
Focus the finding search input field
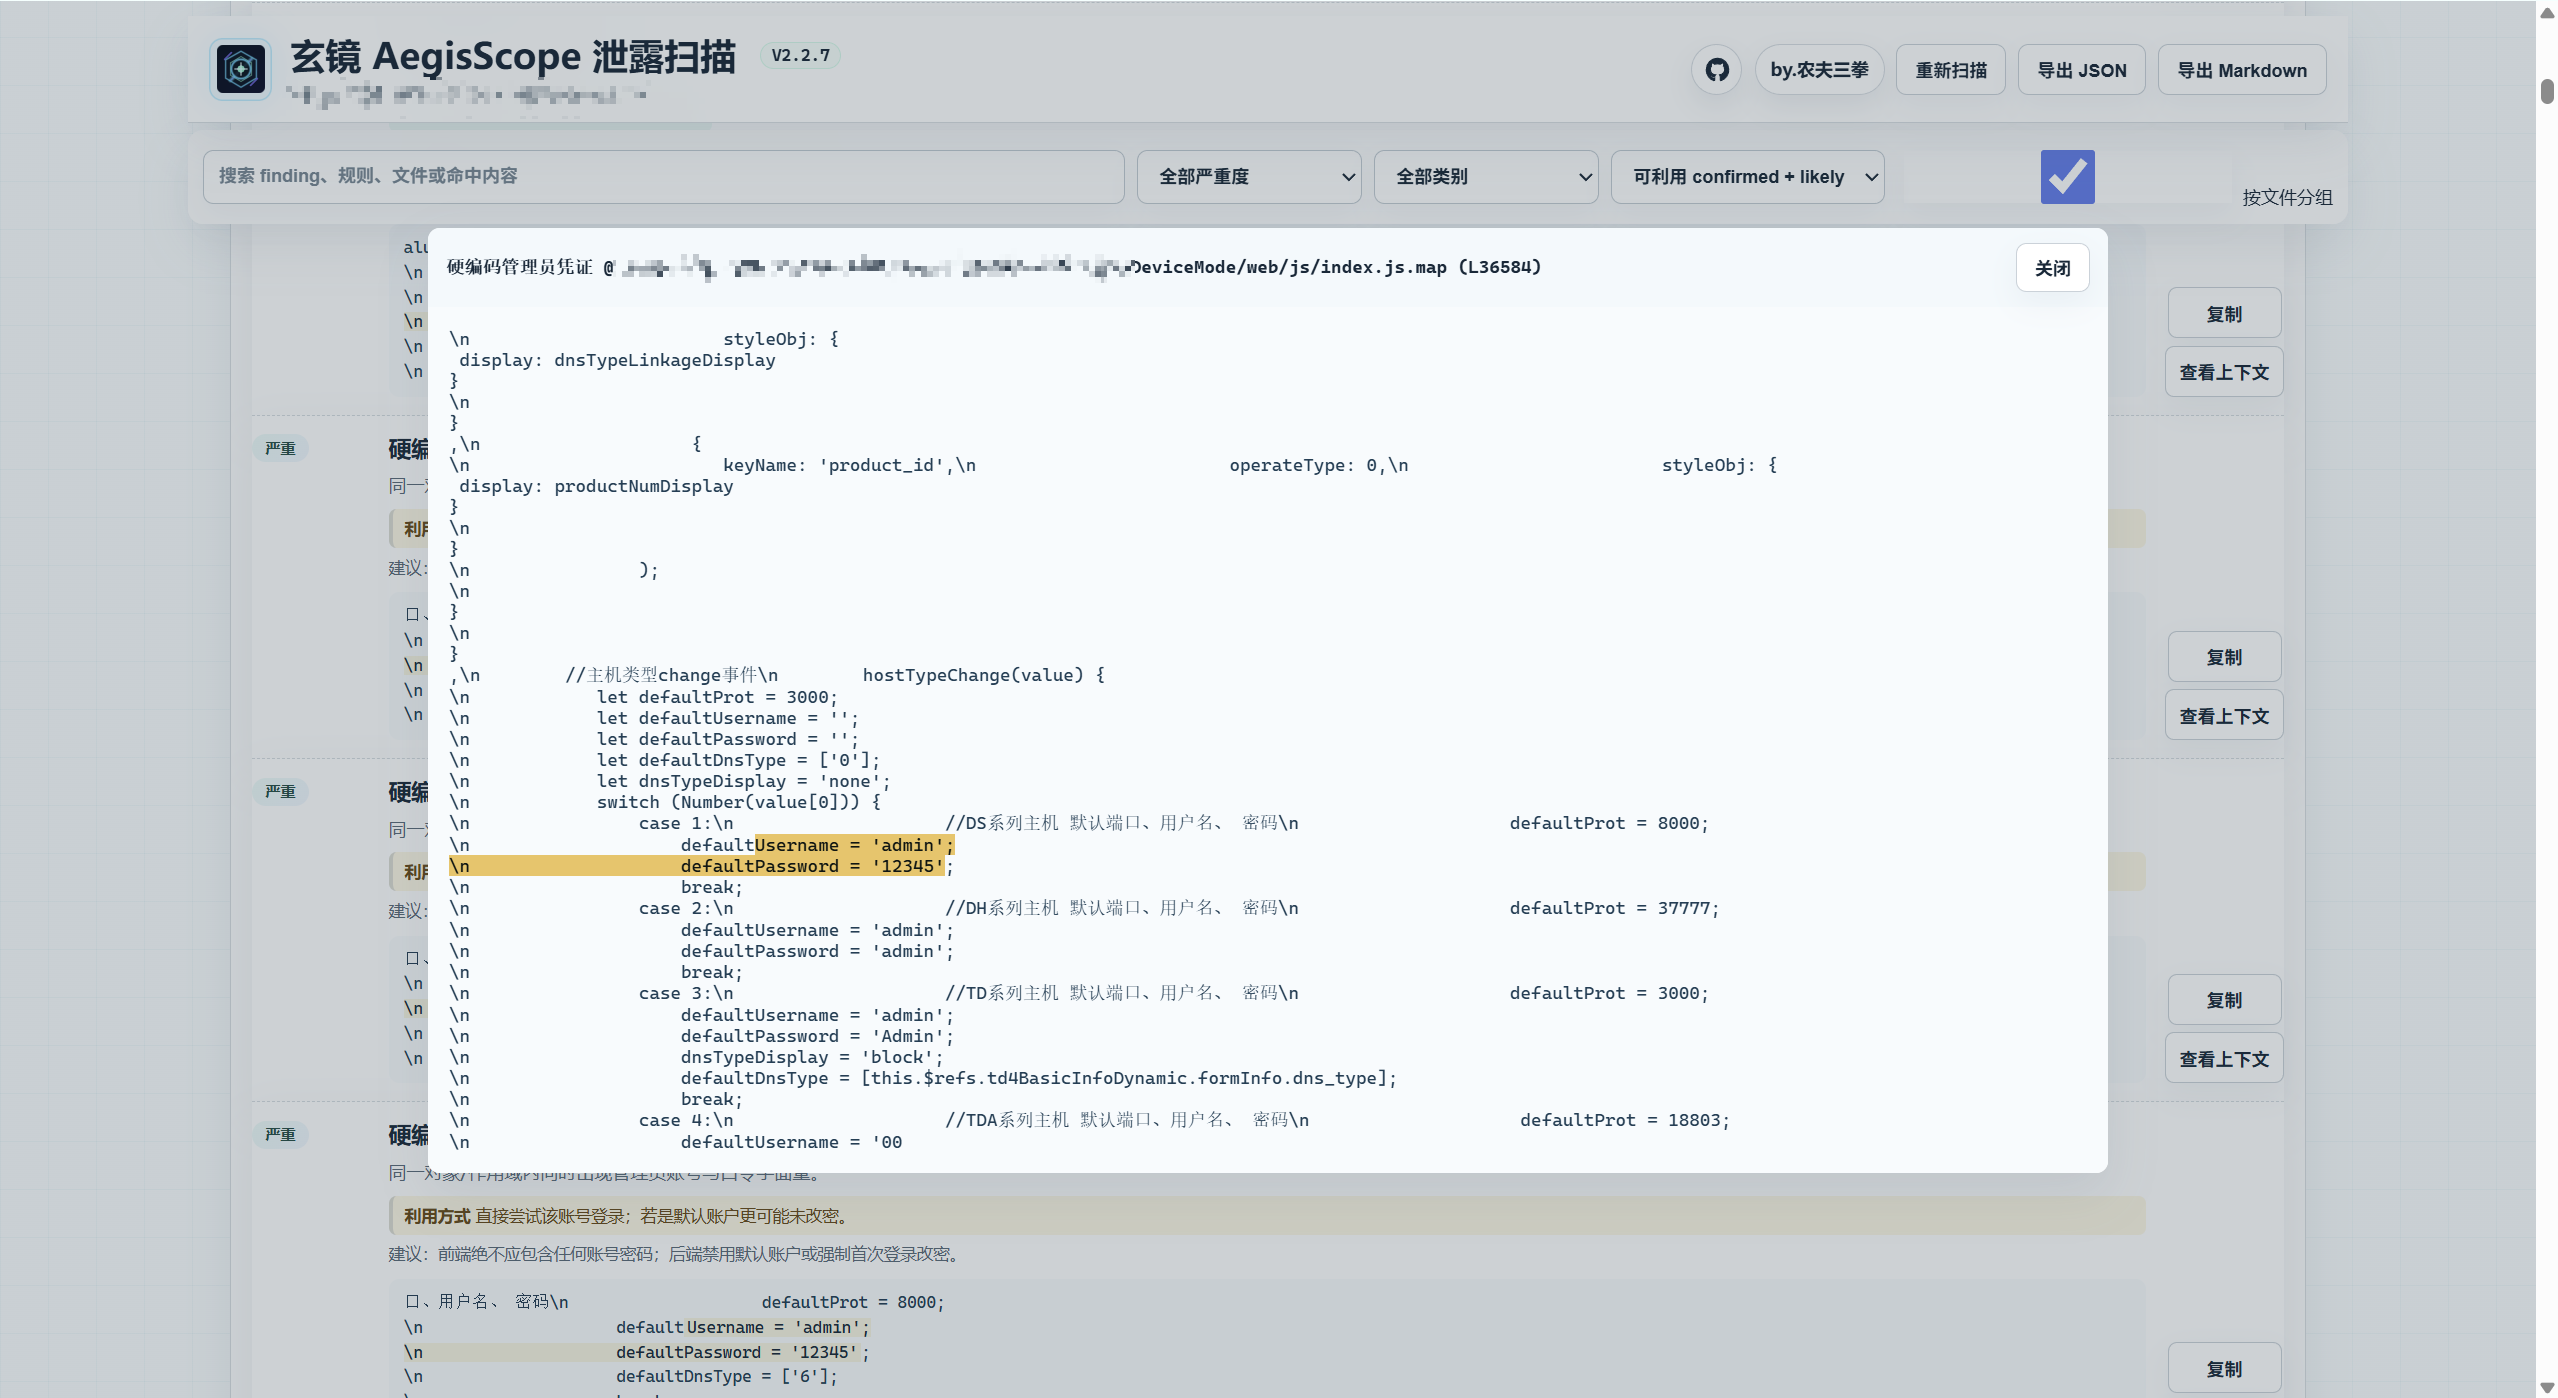coord(663,176)
